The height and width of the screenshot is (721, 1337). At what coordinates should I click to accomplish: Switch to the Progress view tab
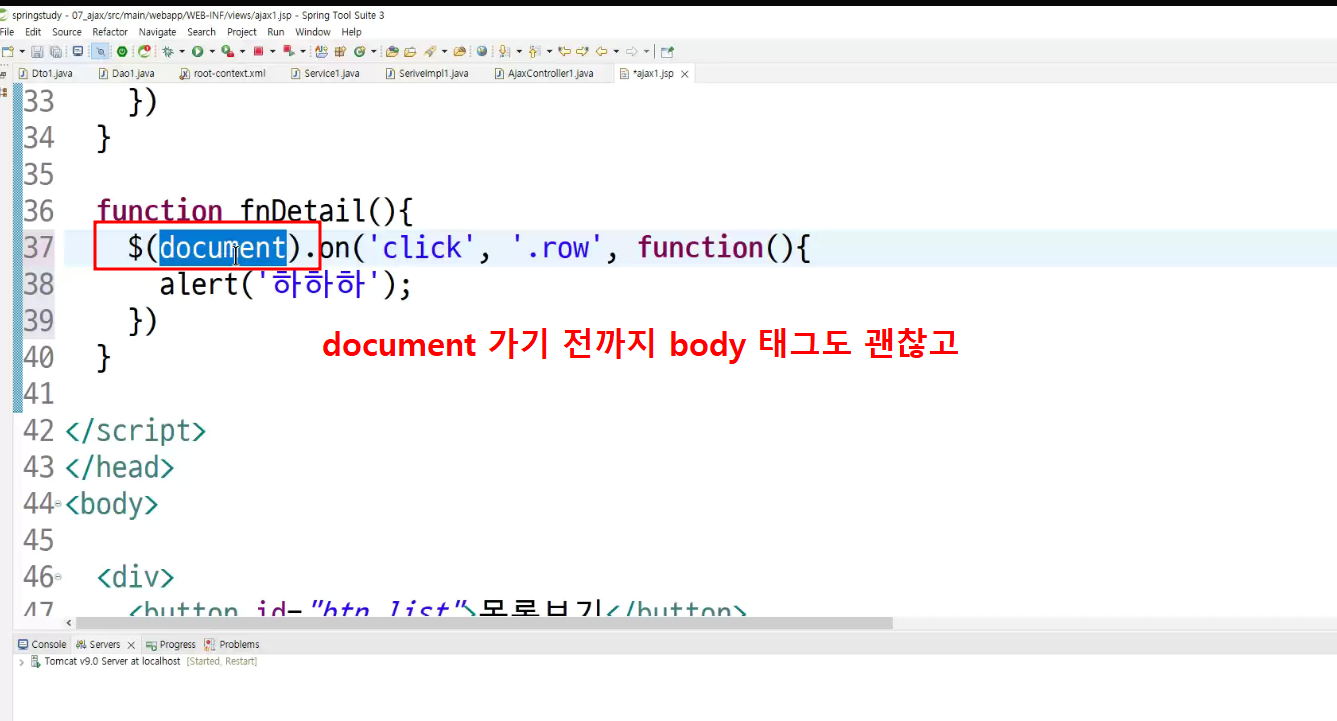click(x=171, y=644)
